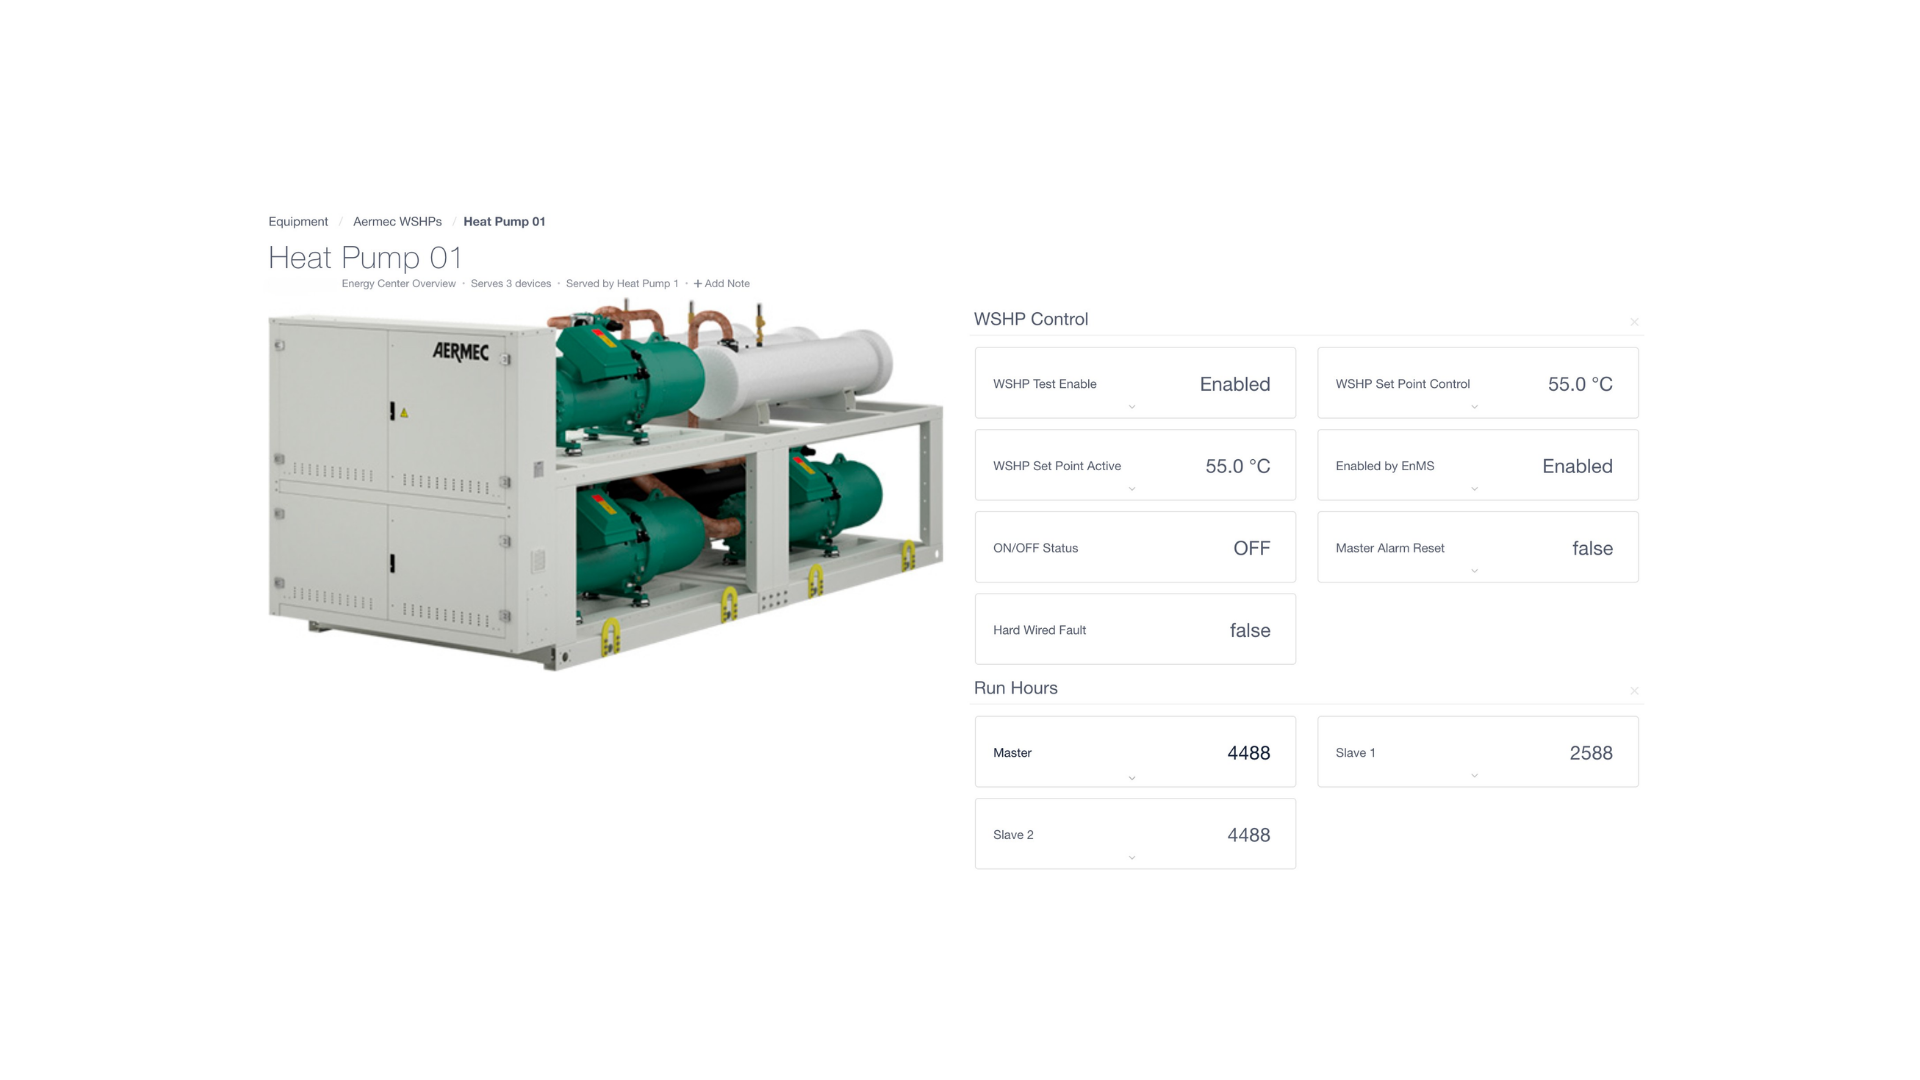This screenshot has width=1920, height=1080.
Task: Close the WSHP Control panel
Action: [x=1634, y=322]
